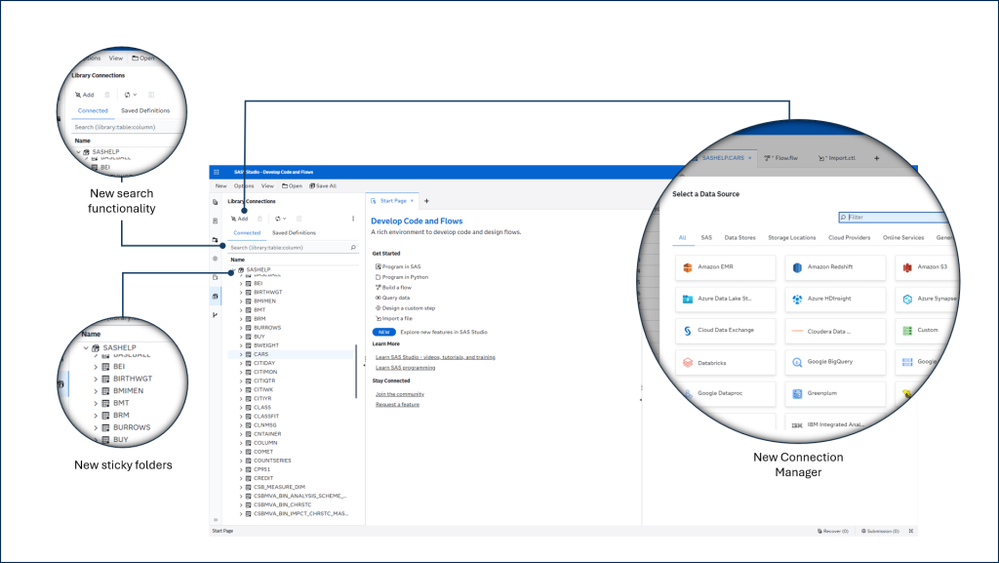The width and height of the screenshot is (999, 563).
Task: Open the applications menu hamburger icon
Action: [x=217, y=172]
